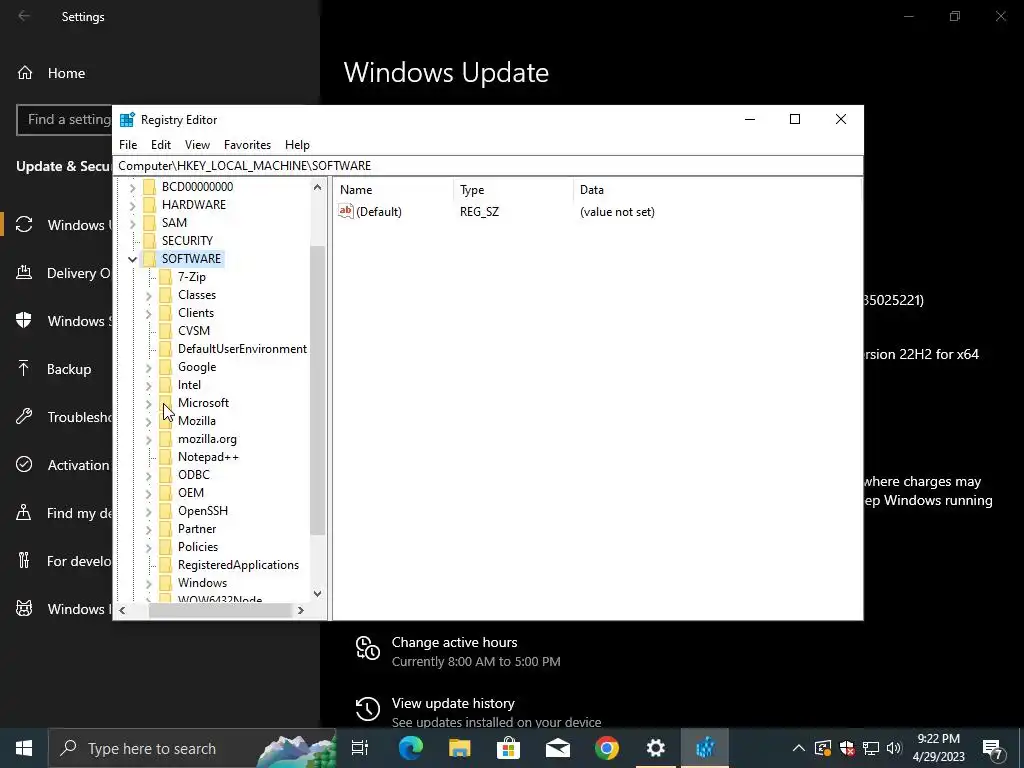
Task: Click the SAM key folder icon
Action: click(x=150, y=223)
